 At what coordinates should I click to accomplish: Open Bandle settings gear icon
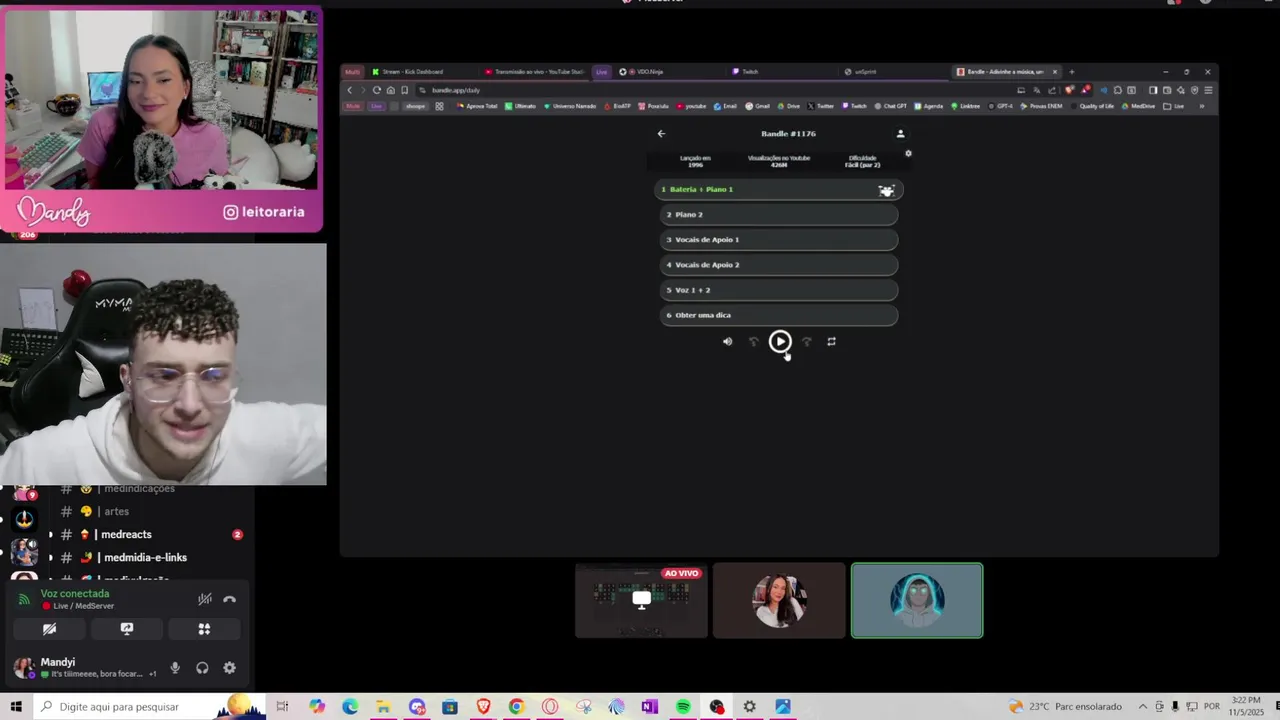pos(908,154)
